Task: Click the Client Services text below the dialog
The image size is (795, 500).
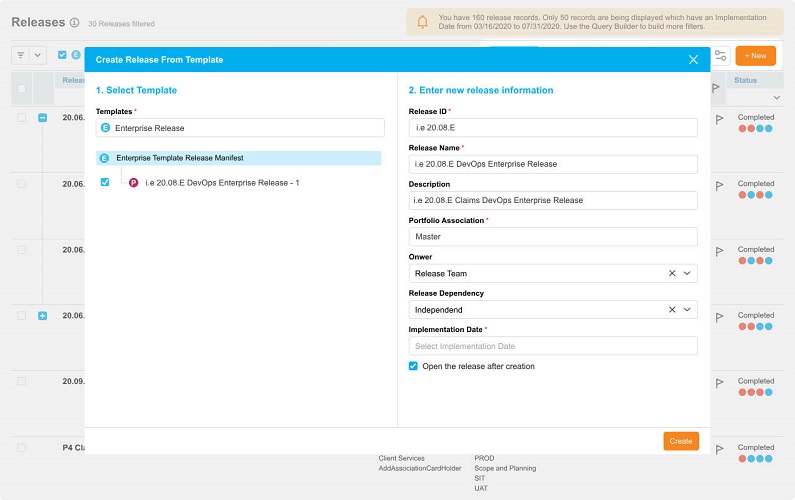Action: click(402, 458)
